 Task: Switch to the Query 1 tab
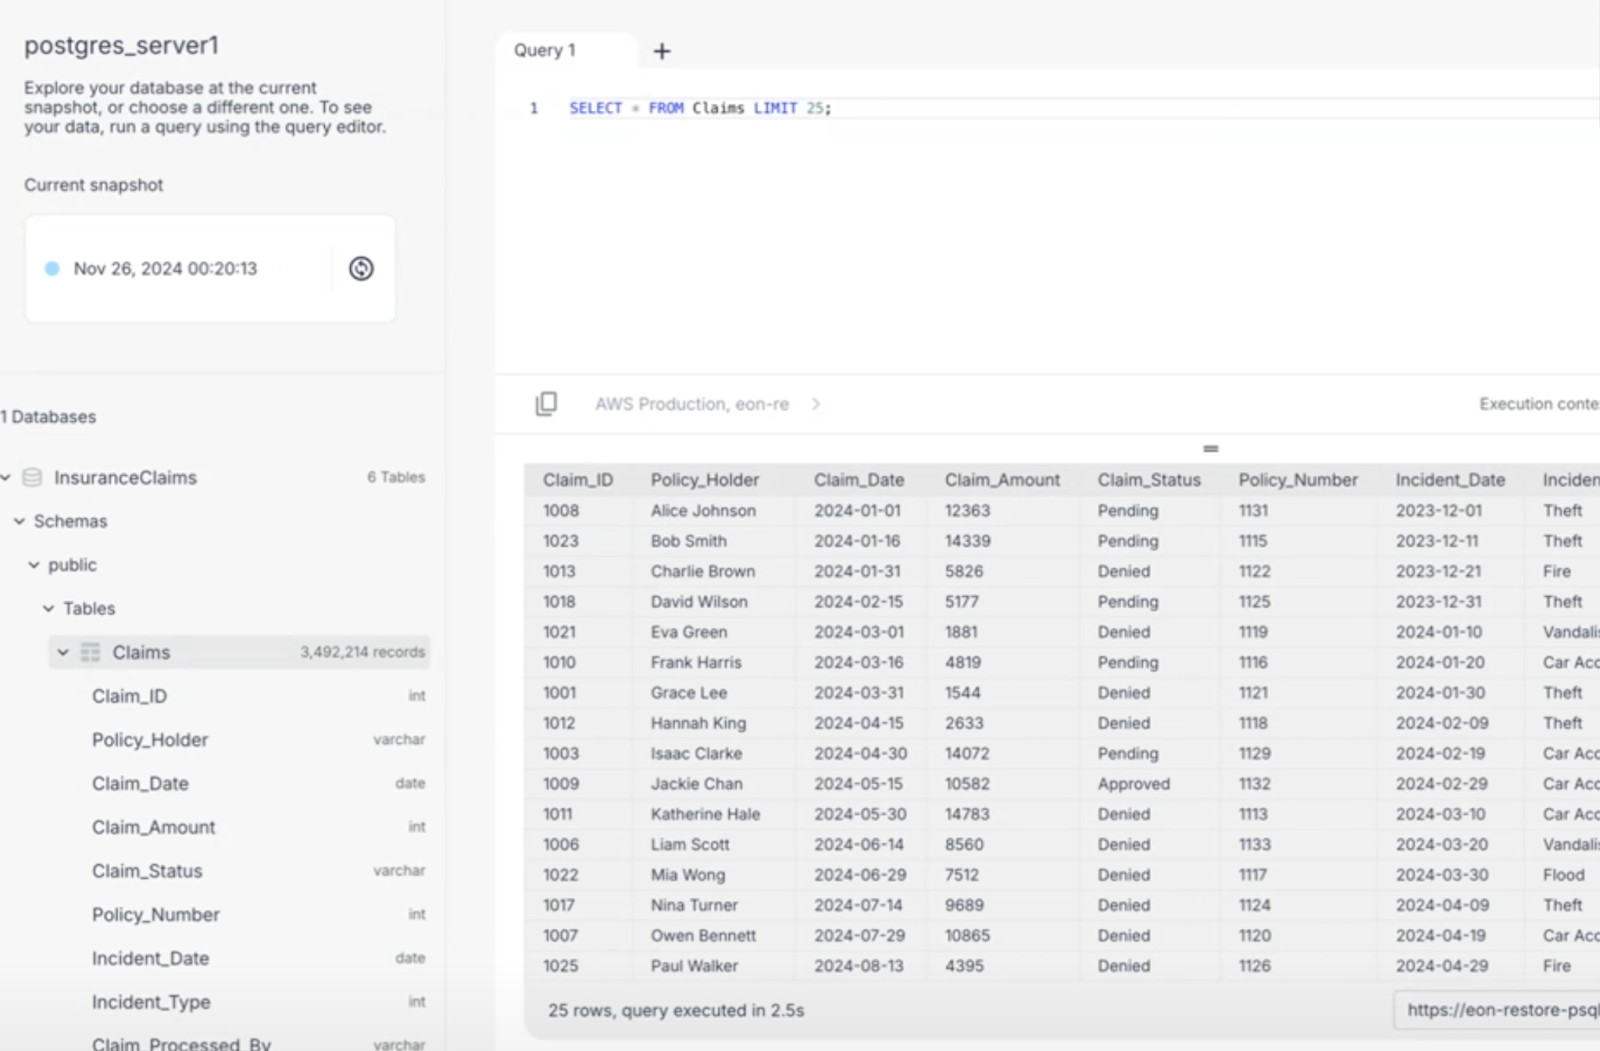[545, 50]
